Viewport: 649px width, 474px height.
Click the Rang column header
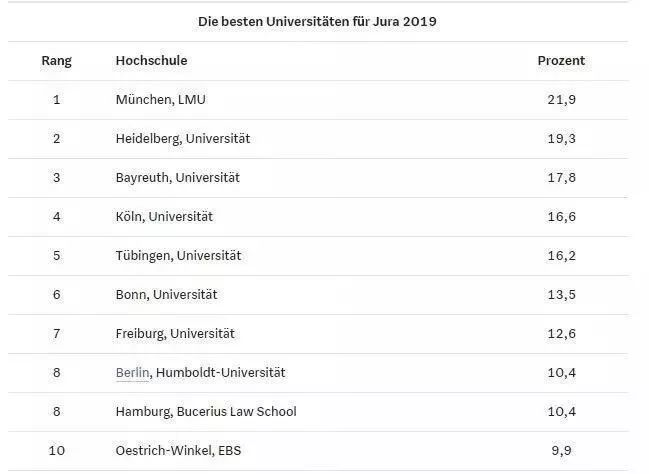tap(57, 60)
